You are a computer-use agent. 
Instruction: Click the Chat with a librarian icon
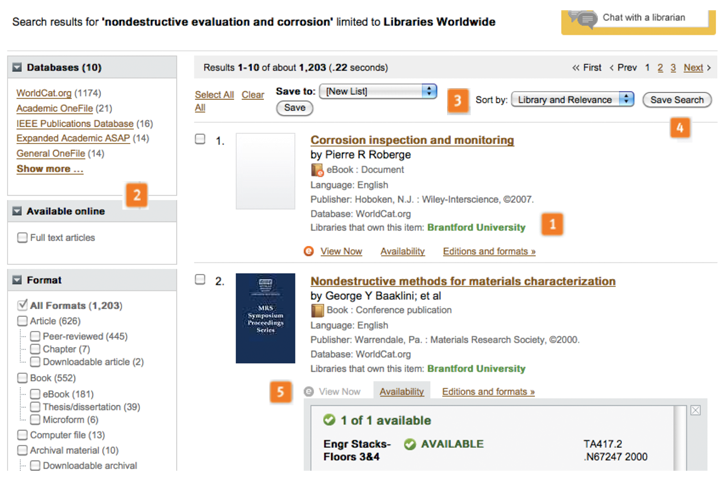[x=584, y=18]
